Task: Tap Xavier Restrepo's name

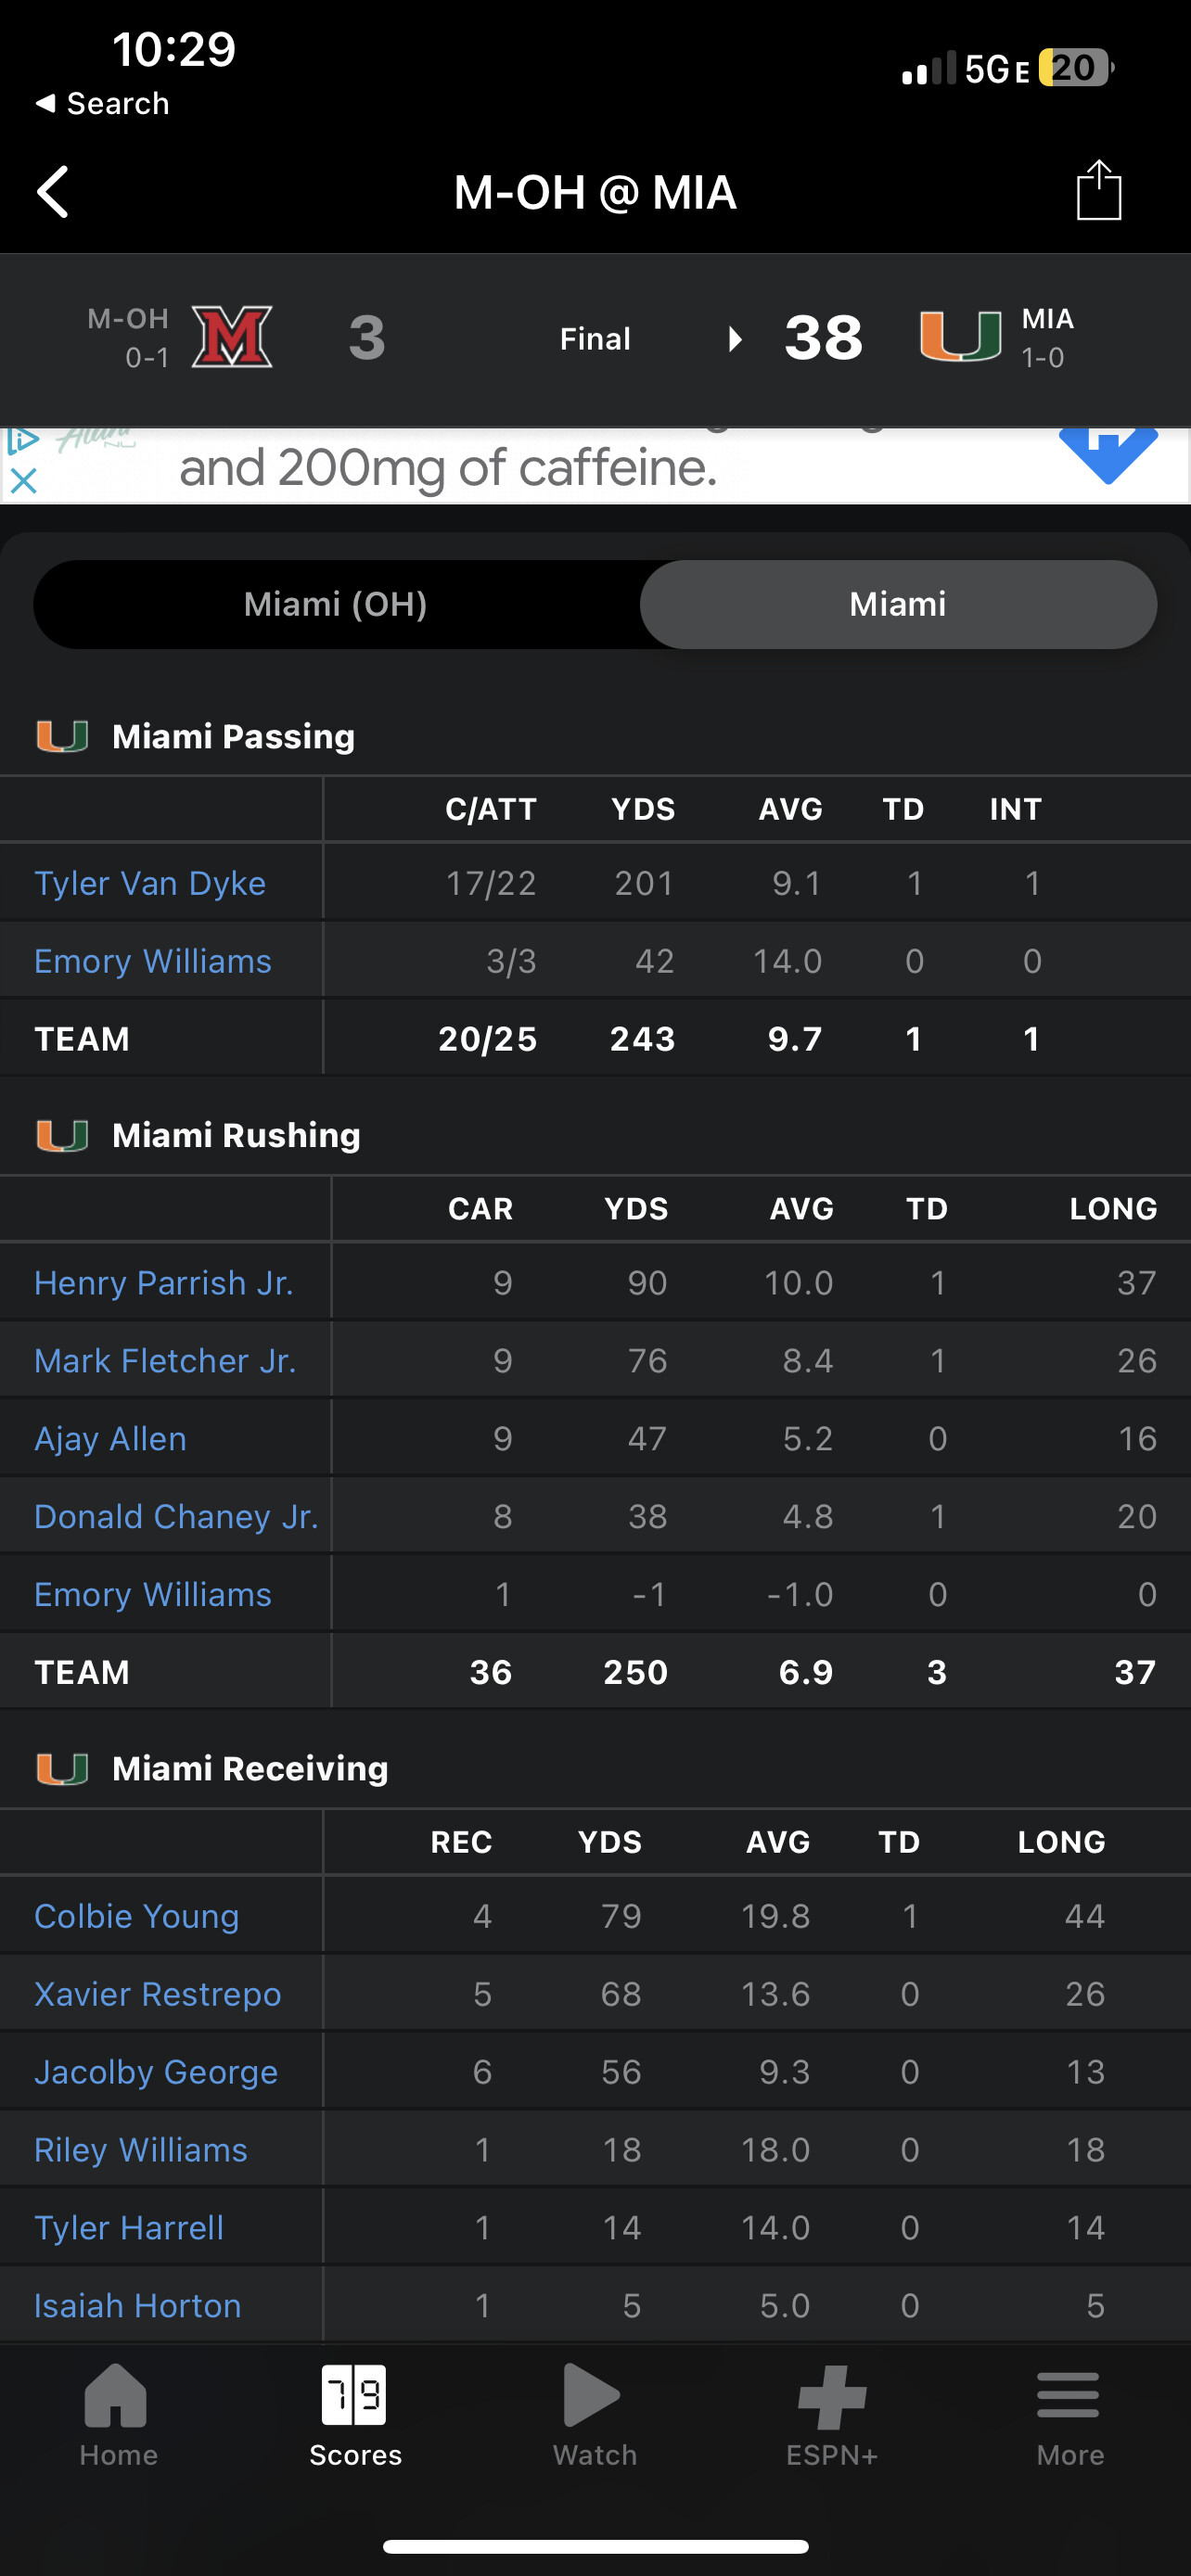Action: click(x=158, y=1993)
